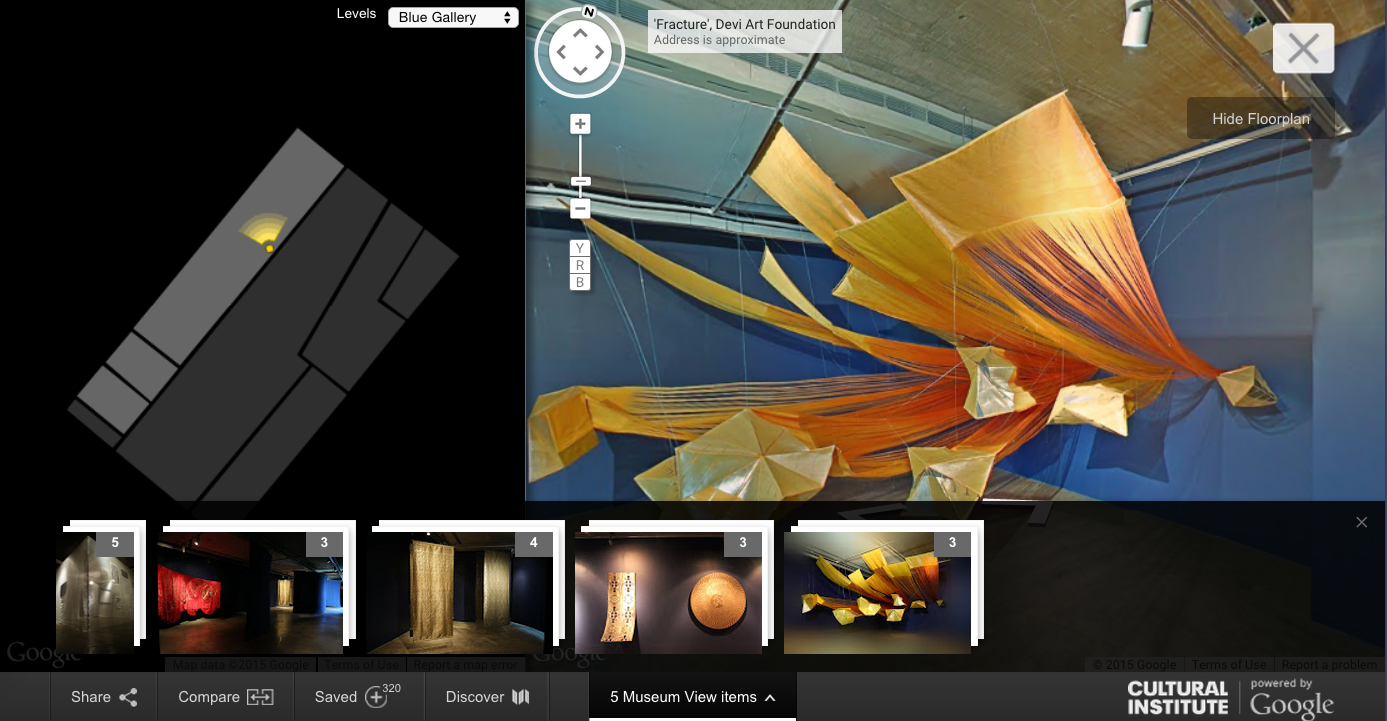Click the north compass marker
The height and width of the screenshot is (721, 1387).
pos(589,12)
